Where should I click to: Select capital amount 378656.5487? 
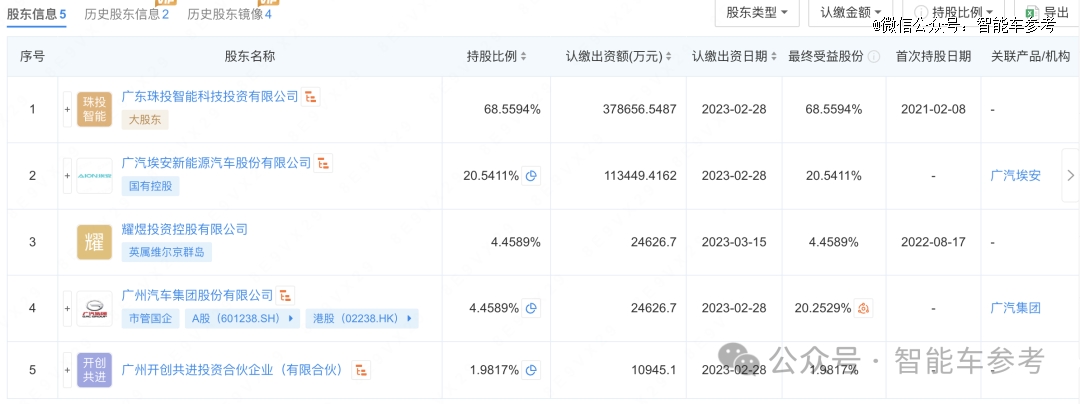coord(639,110)
